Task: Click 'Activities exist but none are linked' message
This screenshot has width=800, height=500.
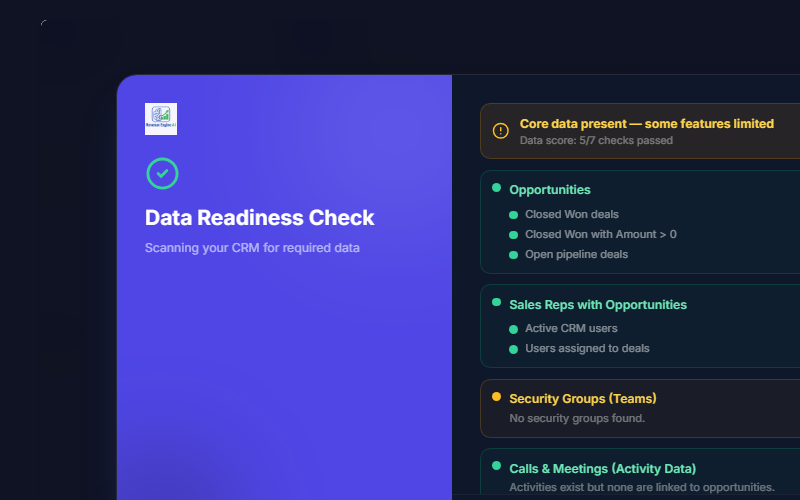Action: pos(642,487)
